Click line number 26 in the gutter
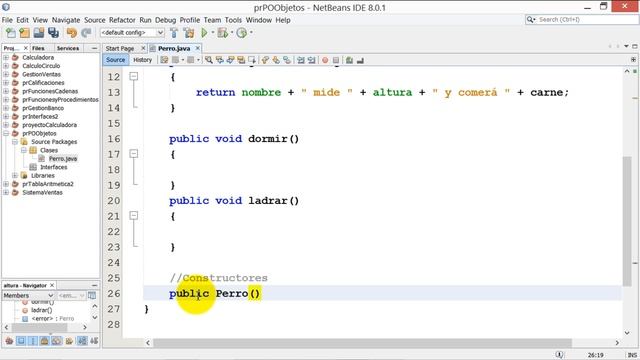This screenshot has height=360, width=640. [114, 293]
